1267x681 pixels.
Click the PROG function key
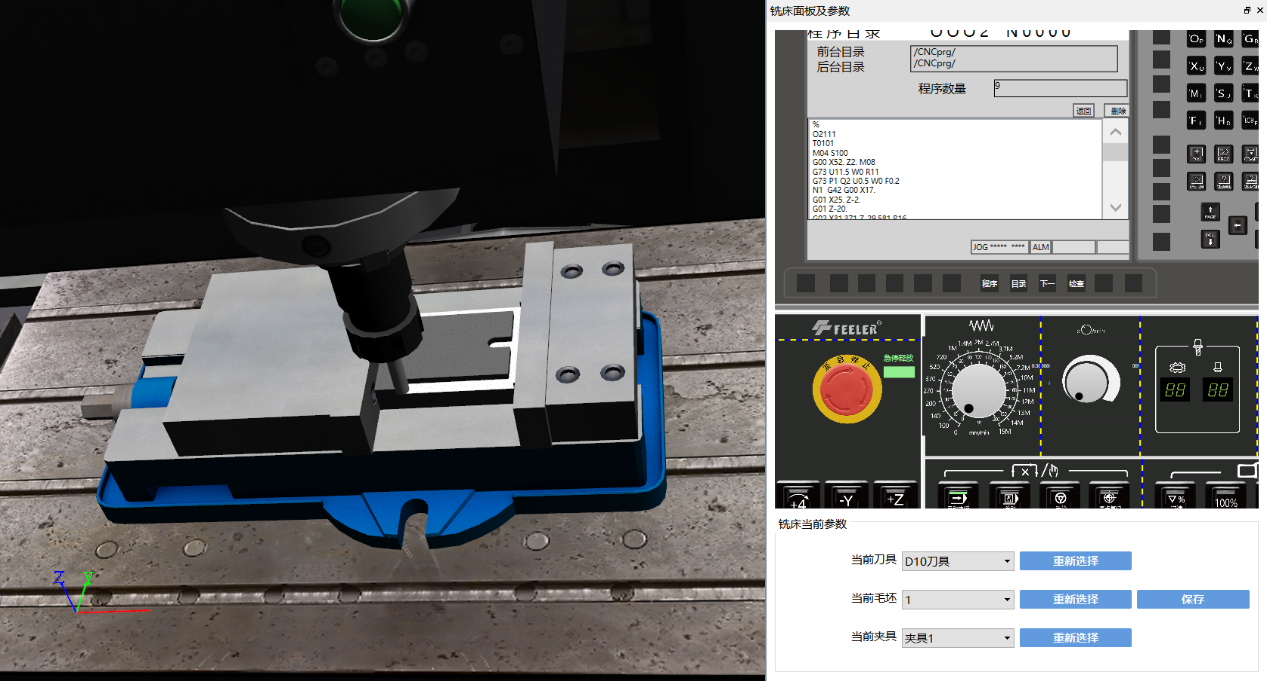tap(1223, 154)
